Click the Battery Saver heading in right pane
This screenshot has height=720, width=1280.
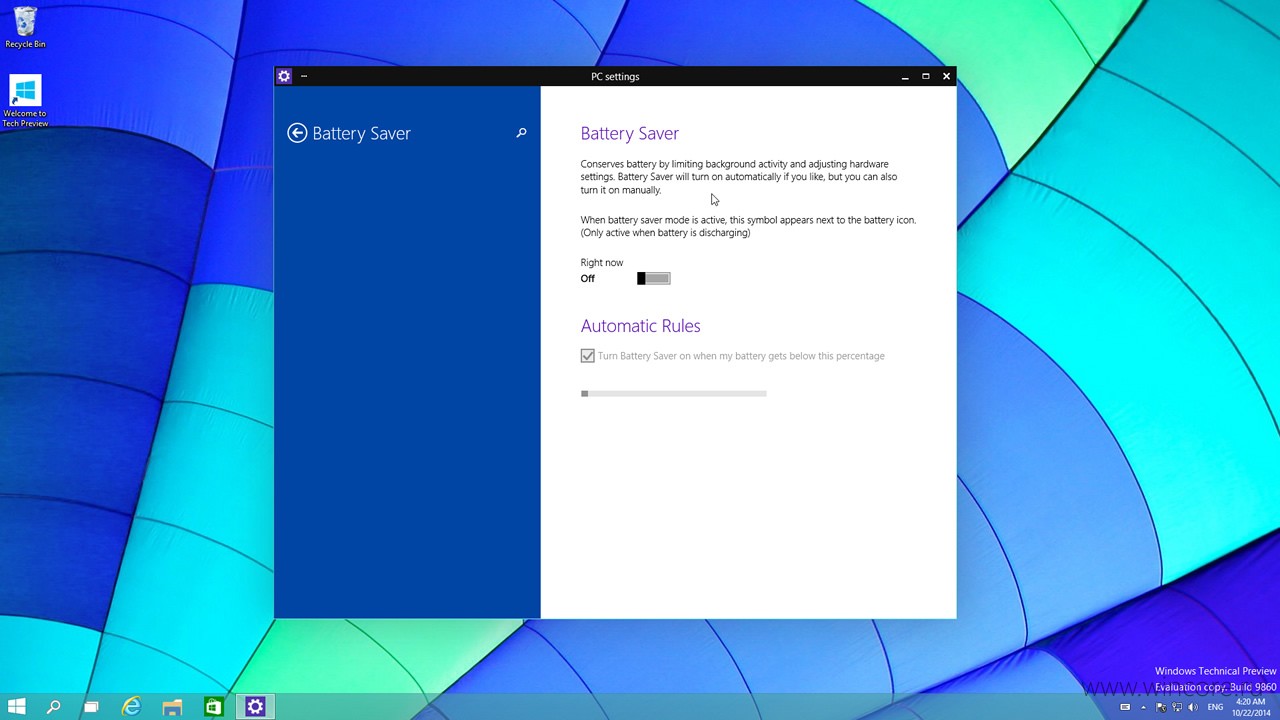630,133
